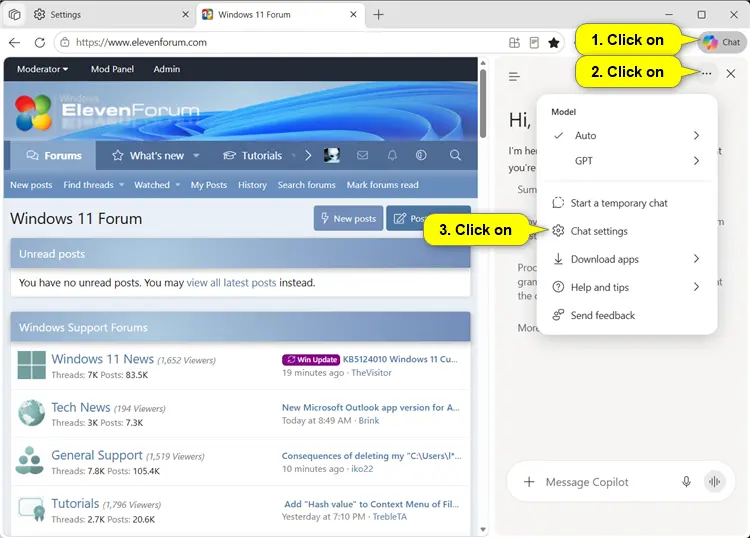
Task: Click view all latest posts link
Action: pyautogui.click(x=232, y=283)
